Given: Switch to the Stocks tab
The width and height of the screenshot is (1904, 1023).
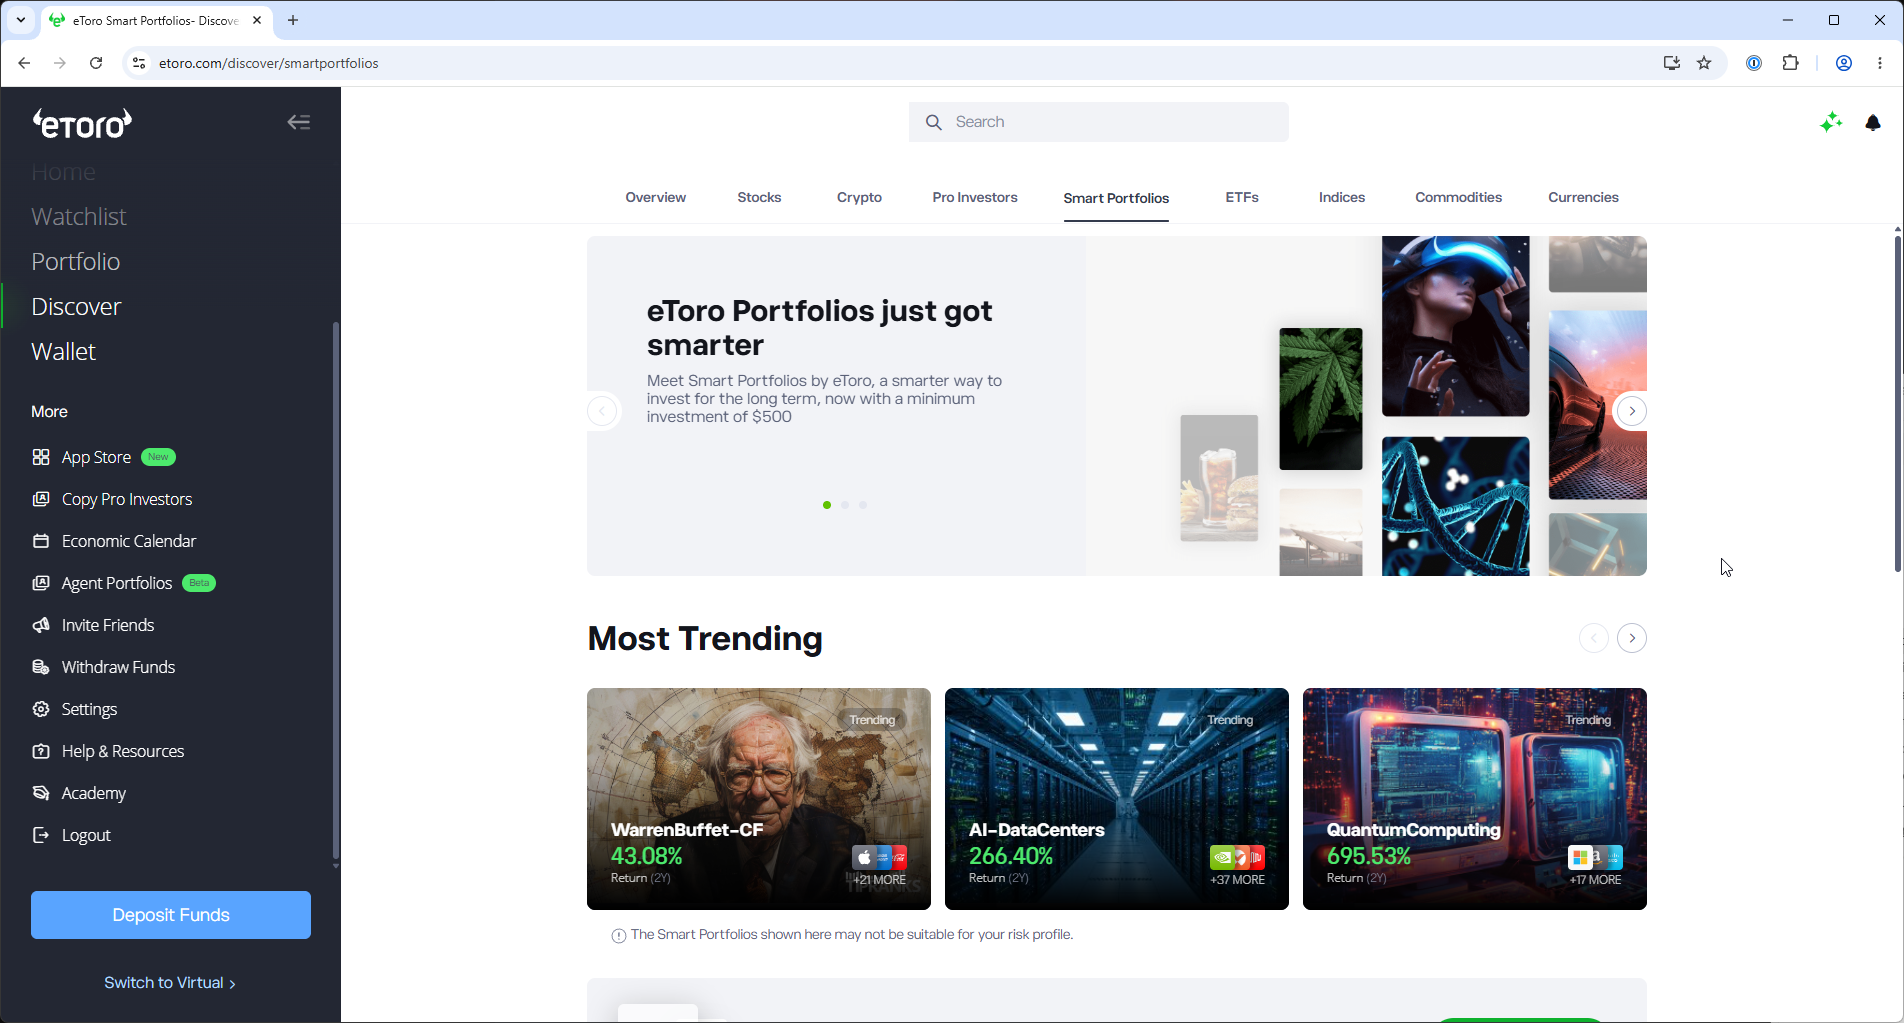Looking at the screenshot, I should pyautogui.click(x=759, y=197).
